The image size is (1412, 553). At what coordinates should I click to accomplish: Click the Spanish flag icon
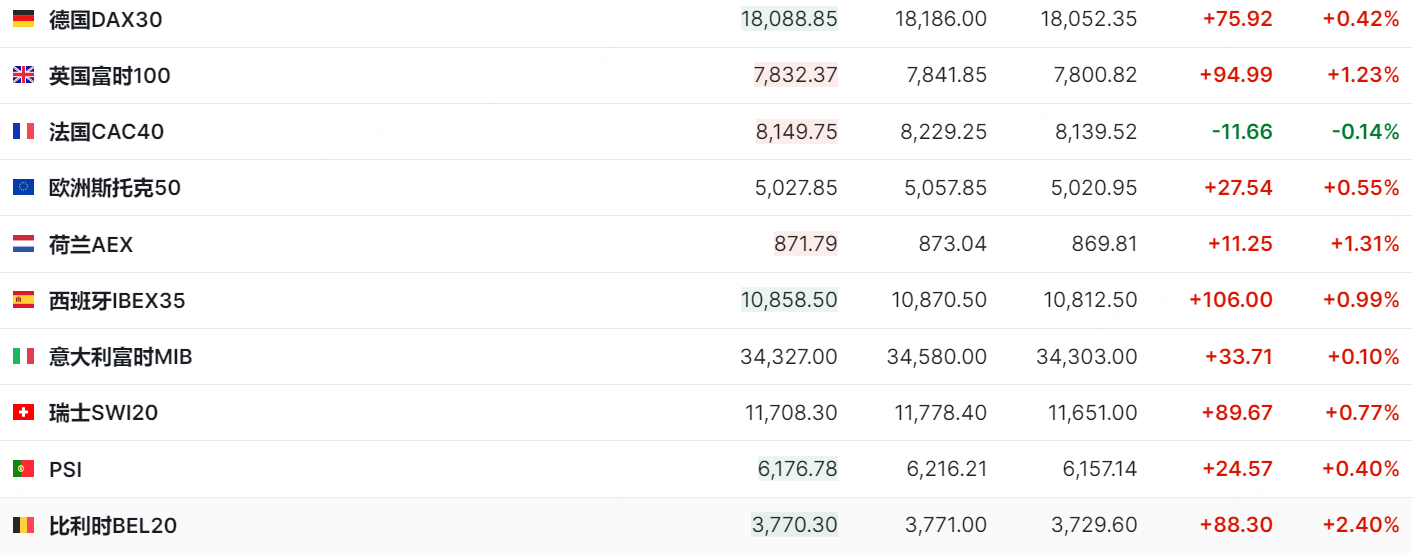coord(23,300)
